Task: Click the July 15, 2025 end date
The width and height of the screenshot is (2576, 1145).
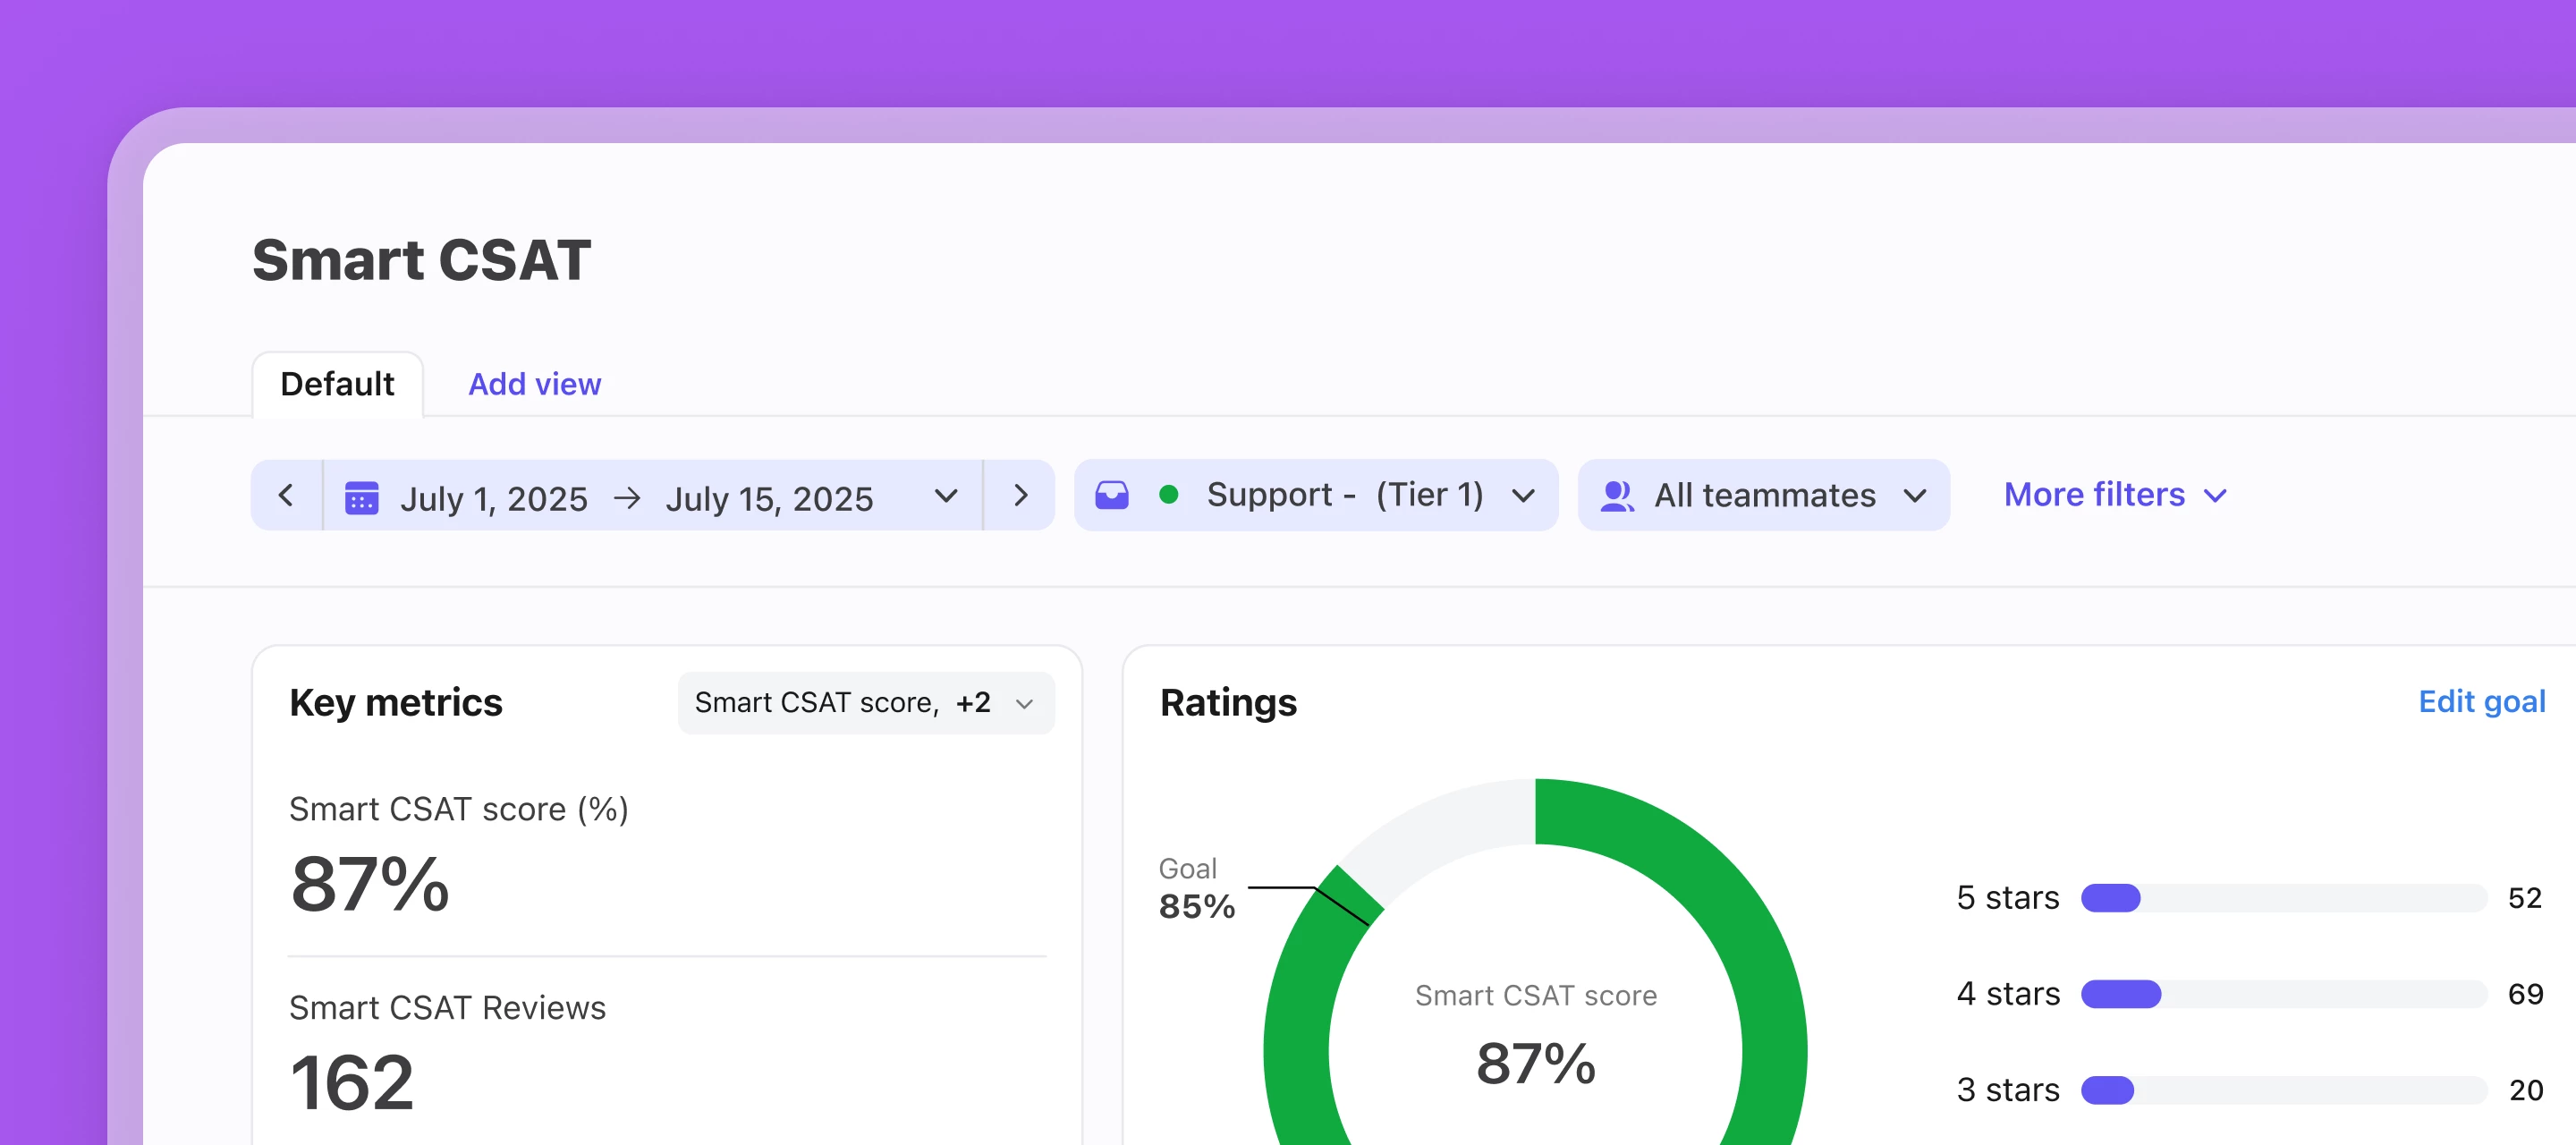Action: tap(769, 498)
